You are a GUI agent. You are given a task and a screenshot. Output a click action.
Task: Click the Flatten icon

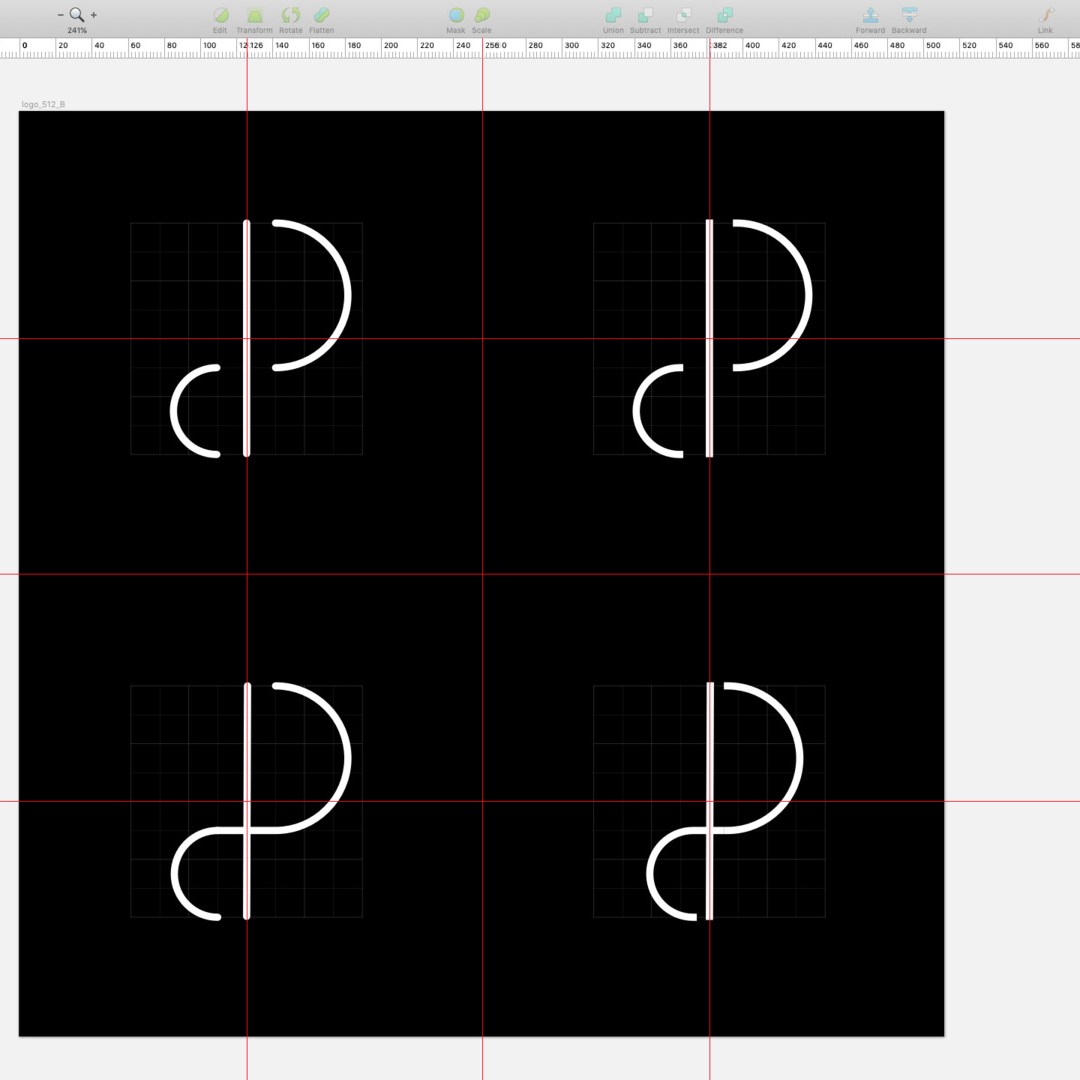[x=322, y=15]
